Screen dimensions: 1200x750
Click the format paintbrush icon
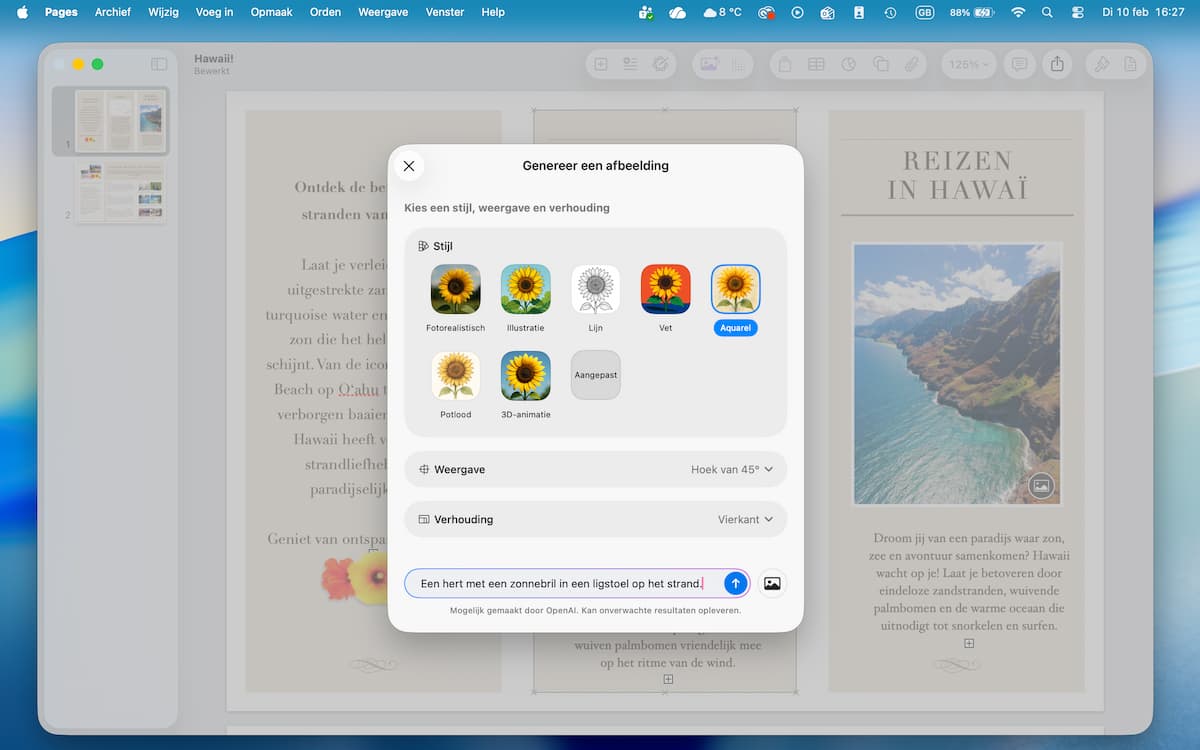coord(1101,64)
